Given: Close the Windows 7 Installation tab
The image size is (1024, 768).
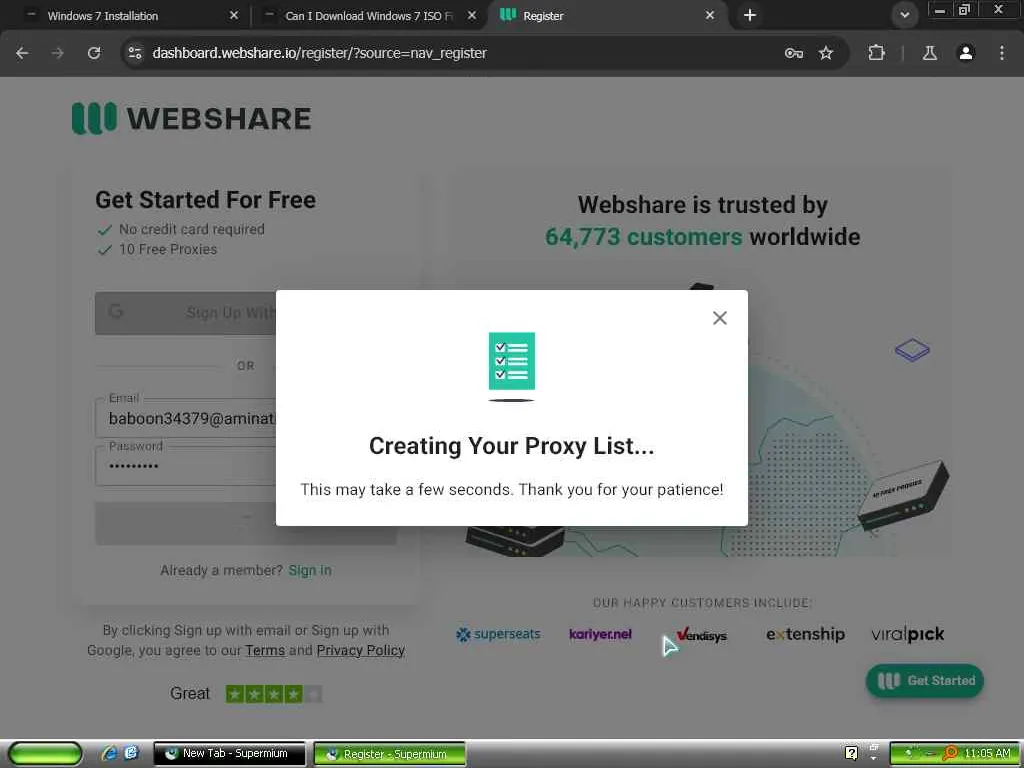Looking at the screenshot, I should [234, 15].
